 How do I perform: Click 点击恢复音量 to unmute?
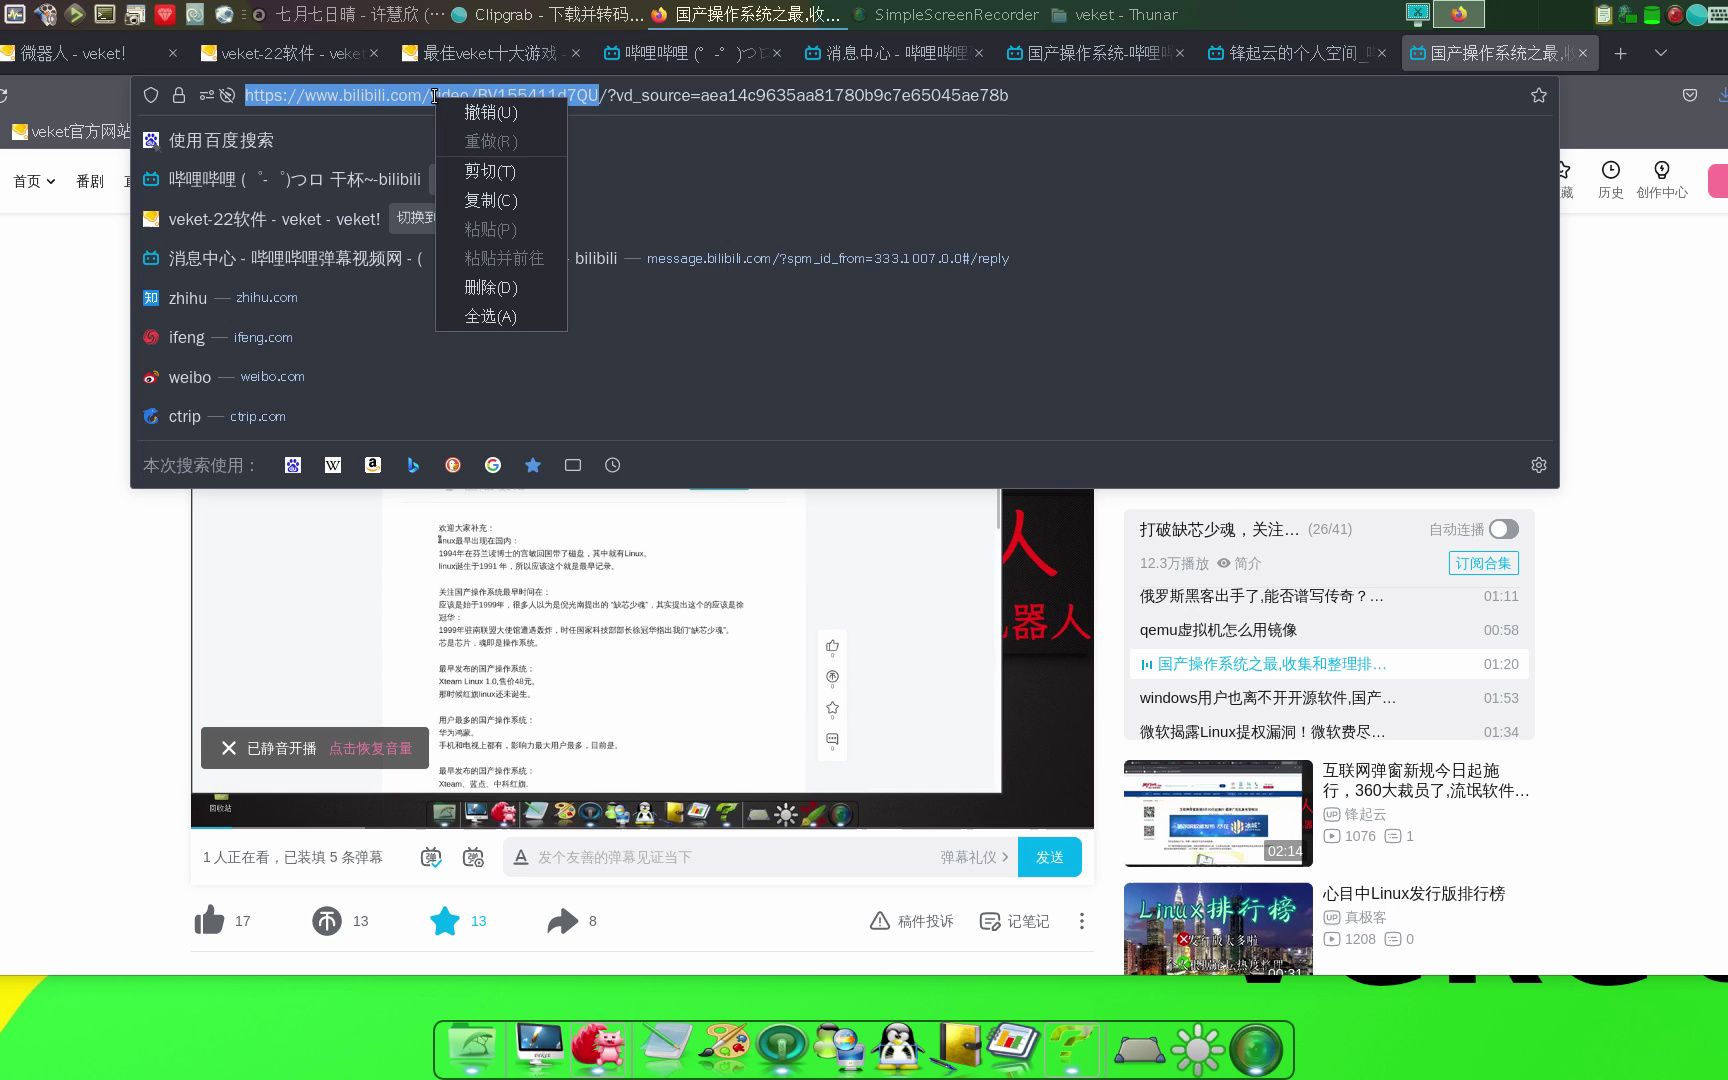(x=370, y=748)
